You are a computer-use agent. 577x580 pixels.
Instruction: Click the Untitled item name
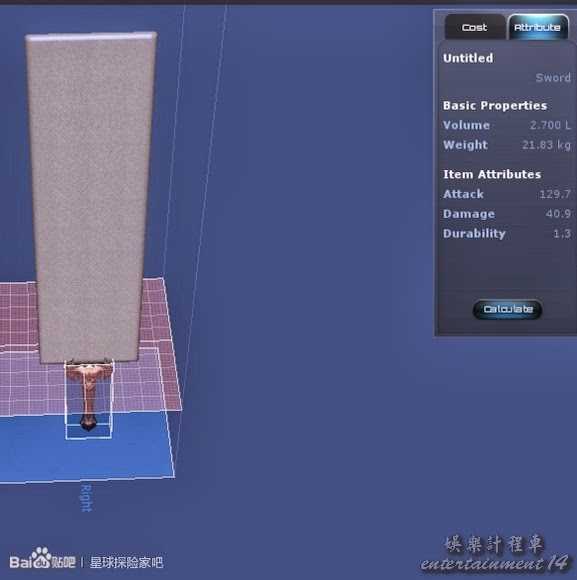468,58
